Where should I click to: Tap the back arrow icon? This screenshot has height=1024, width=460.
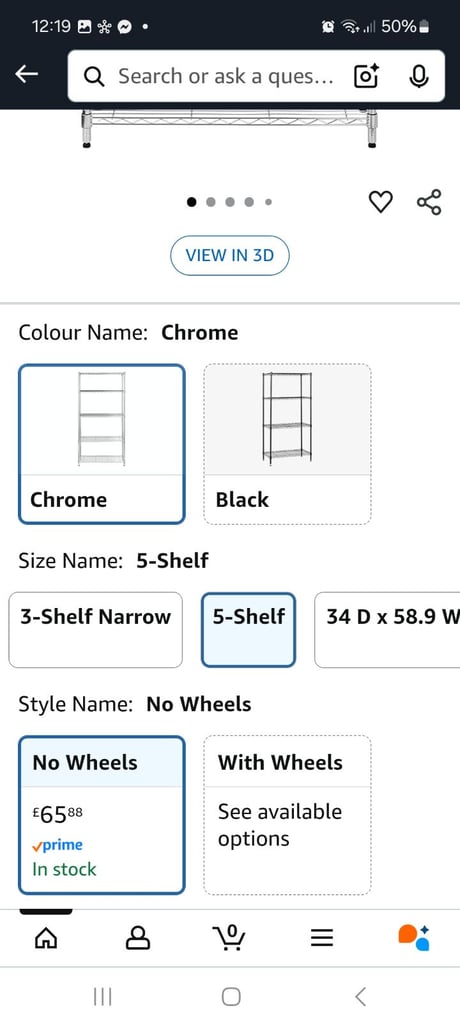coord(27,75)
